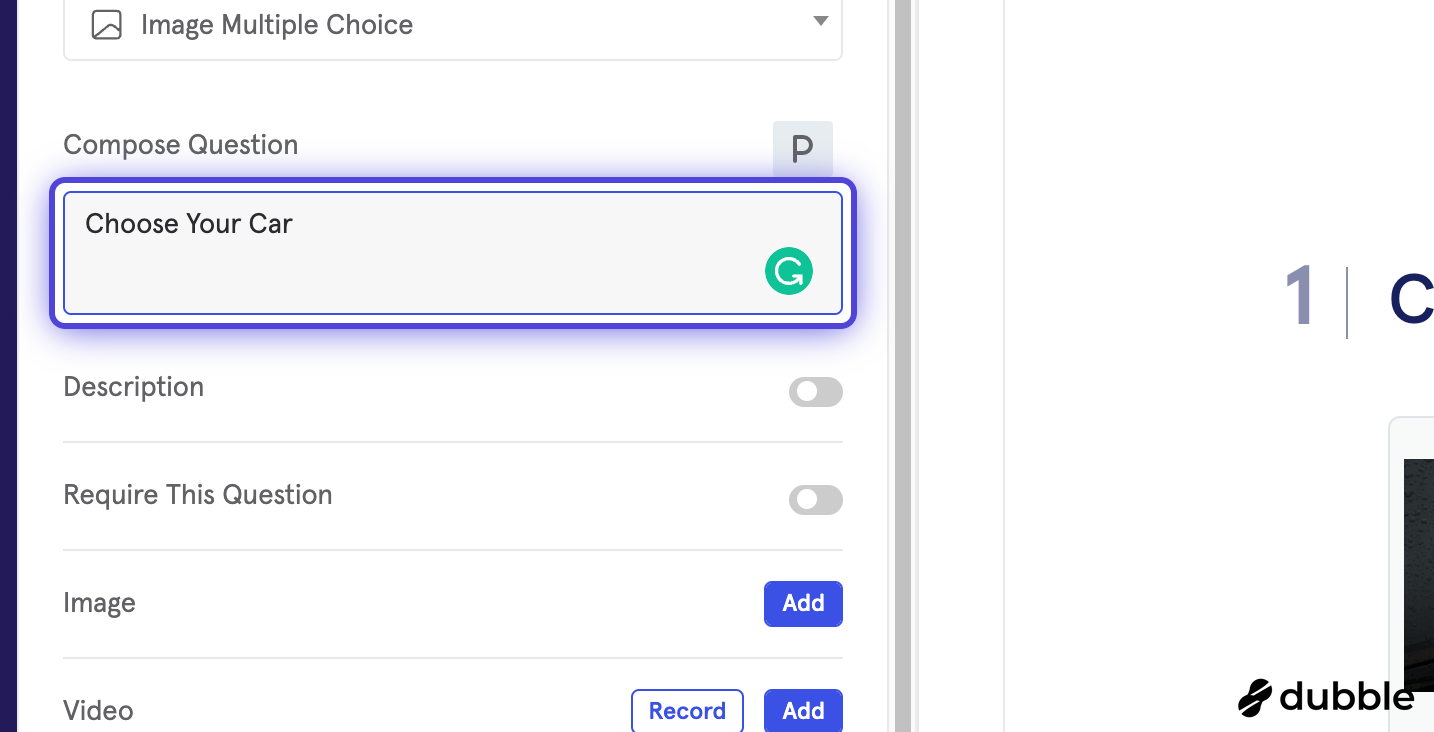Turn on the Require This Question switch
The image size is (1434, 732).
point(816,500)
